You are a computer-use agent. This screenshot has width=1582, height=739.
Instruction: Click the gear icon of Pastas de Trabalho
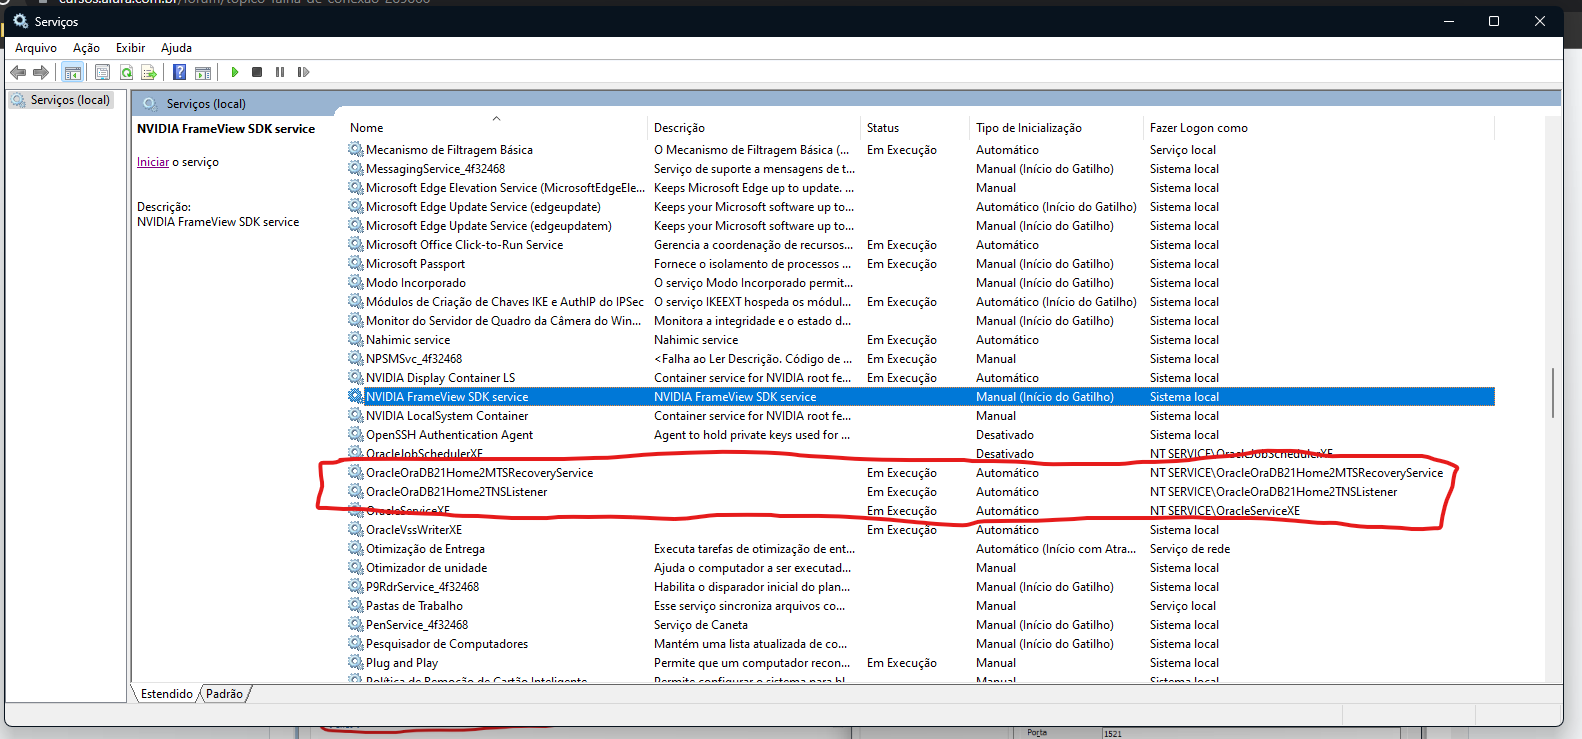(x=356, y=606)
